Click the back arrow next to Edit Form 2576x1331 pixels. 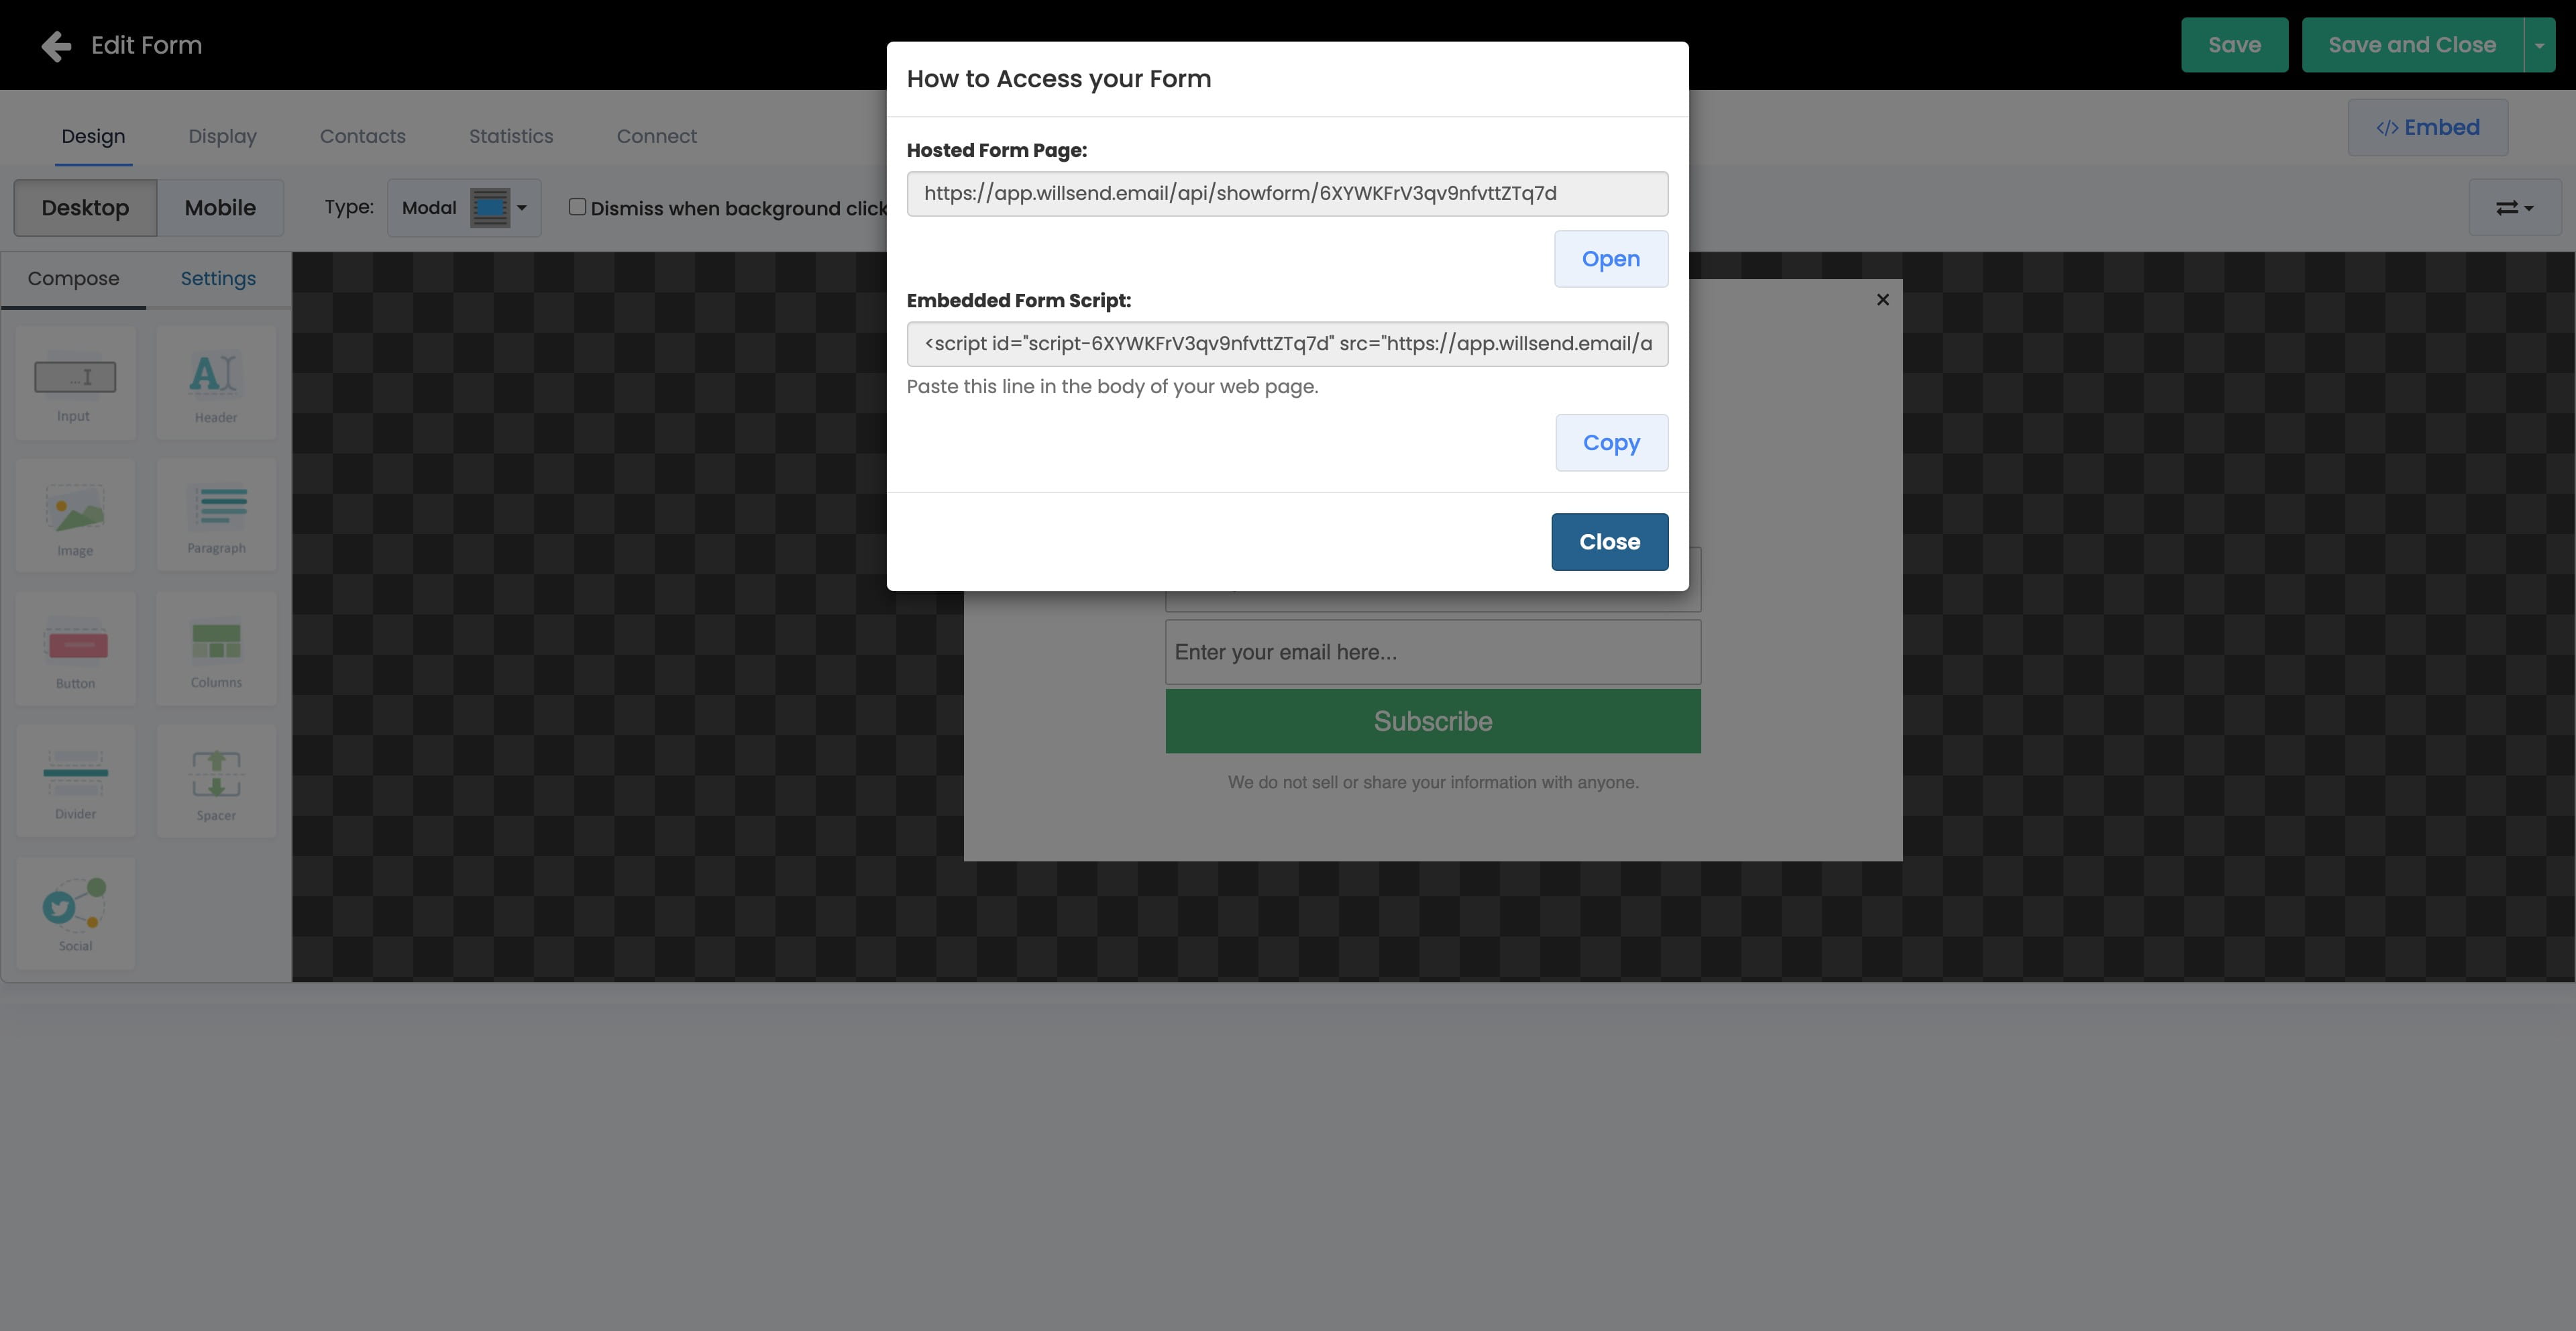[56, 45]
